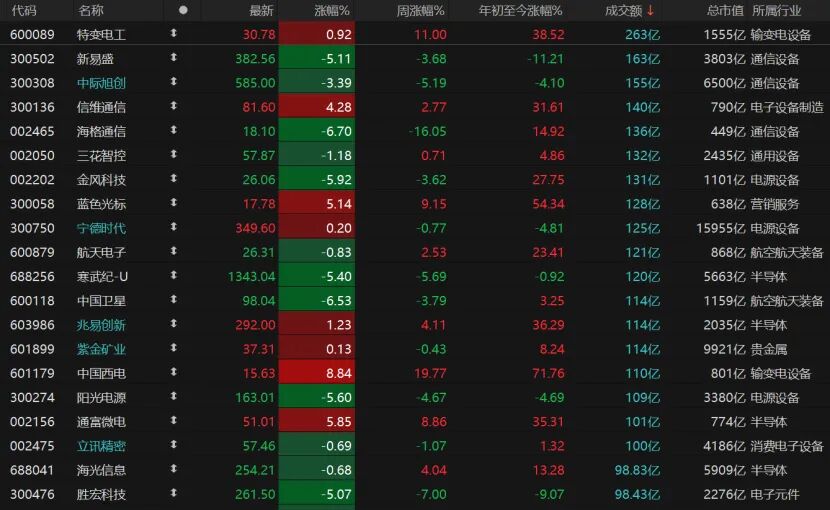
Task: Select the 阳光电源 stock name
Action: tap(101, 398)
